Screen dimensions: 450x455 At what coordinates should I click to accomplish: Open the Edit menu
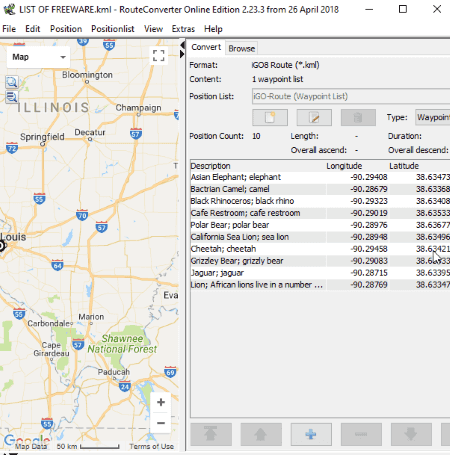pos(32,29)
